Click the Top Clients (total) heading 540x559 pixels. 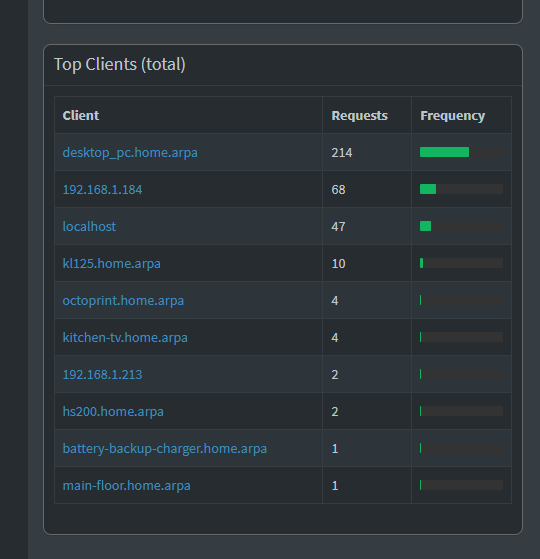(120, 65)
